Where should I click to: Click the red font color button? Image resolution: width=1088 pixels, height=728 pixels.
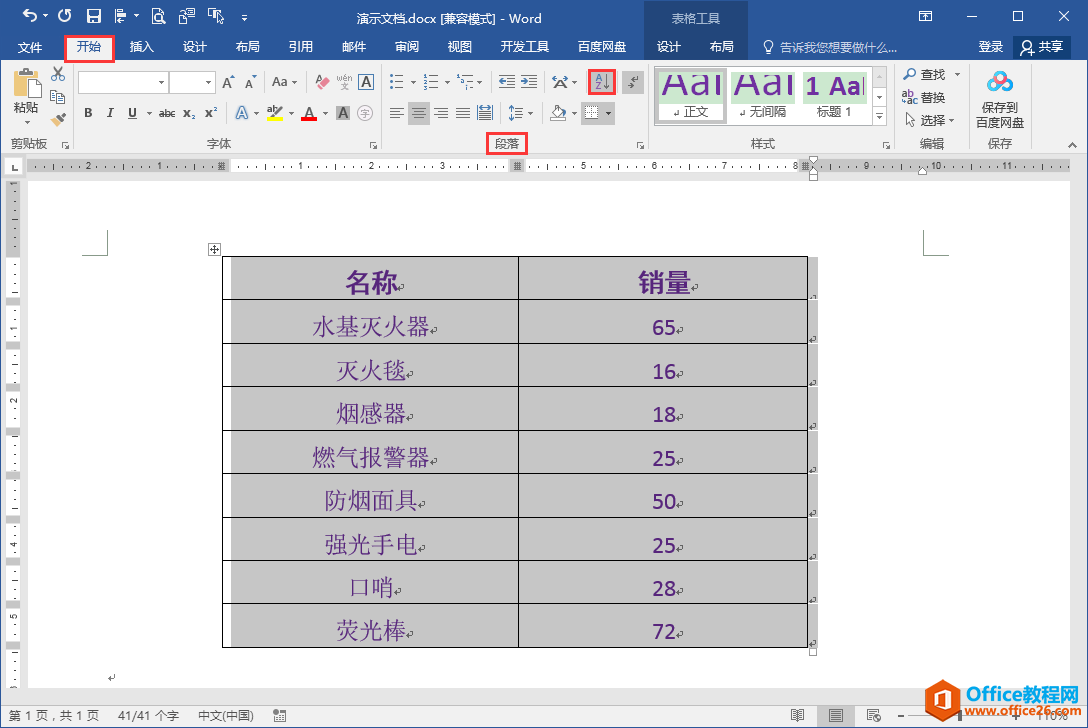pos(309,113)
